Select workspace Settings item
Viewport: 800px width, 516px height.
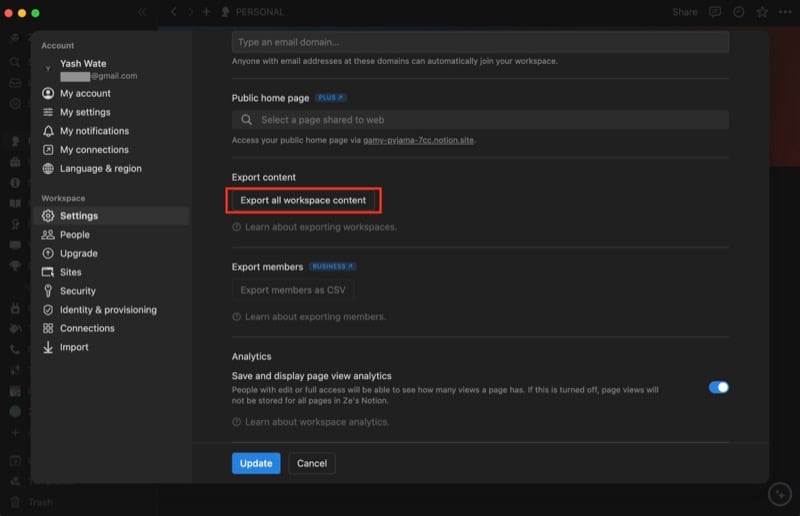click(112, 216)
